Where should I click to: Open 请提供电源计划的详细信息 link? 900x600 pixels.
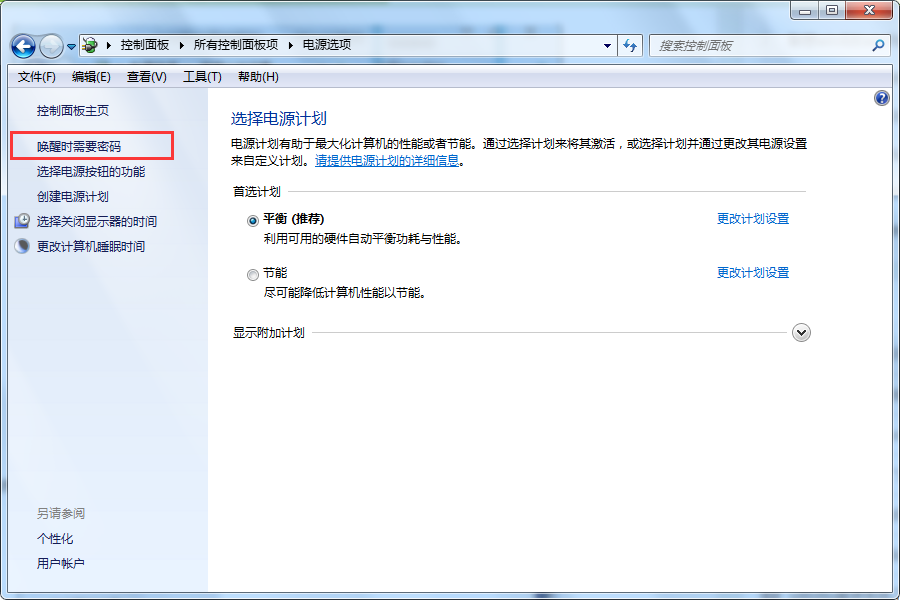point(387,160)
